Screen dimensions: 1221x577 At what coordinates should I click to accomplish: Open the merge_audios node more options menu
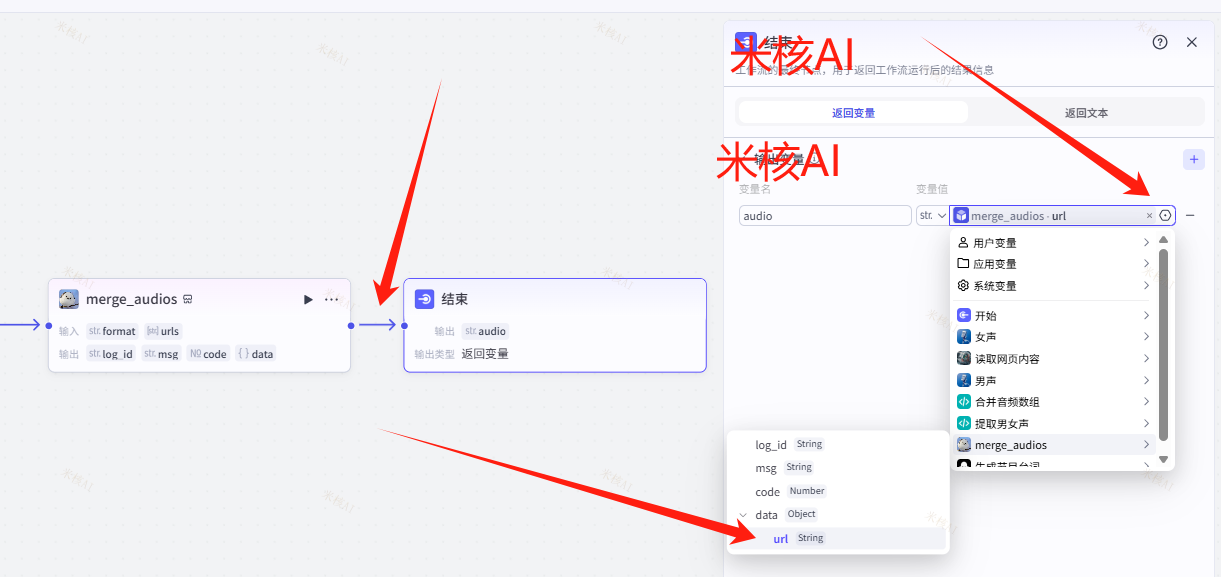(332, 299)
